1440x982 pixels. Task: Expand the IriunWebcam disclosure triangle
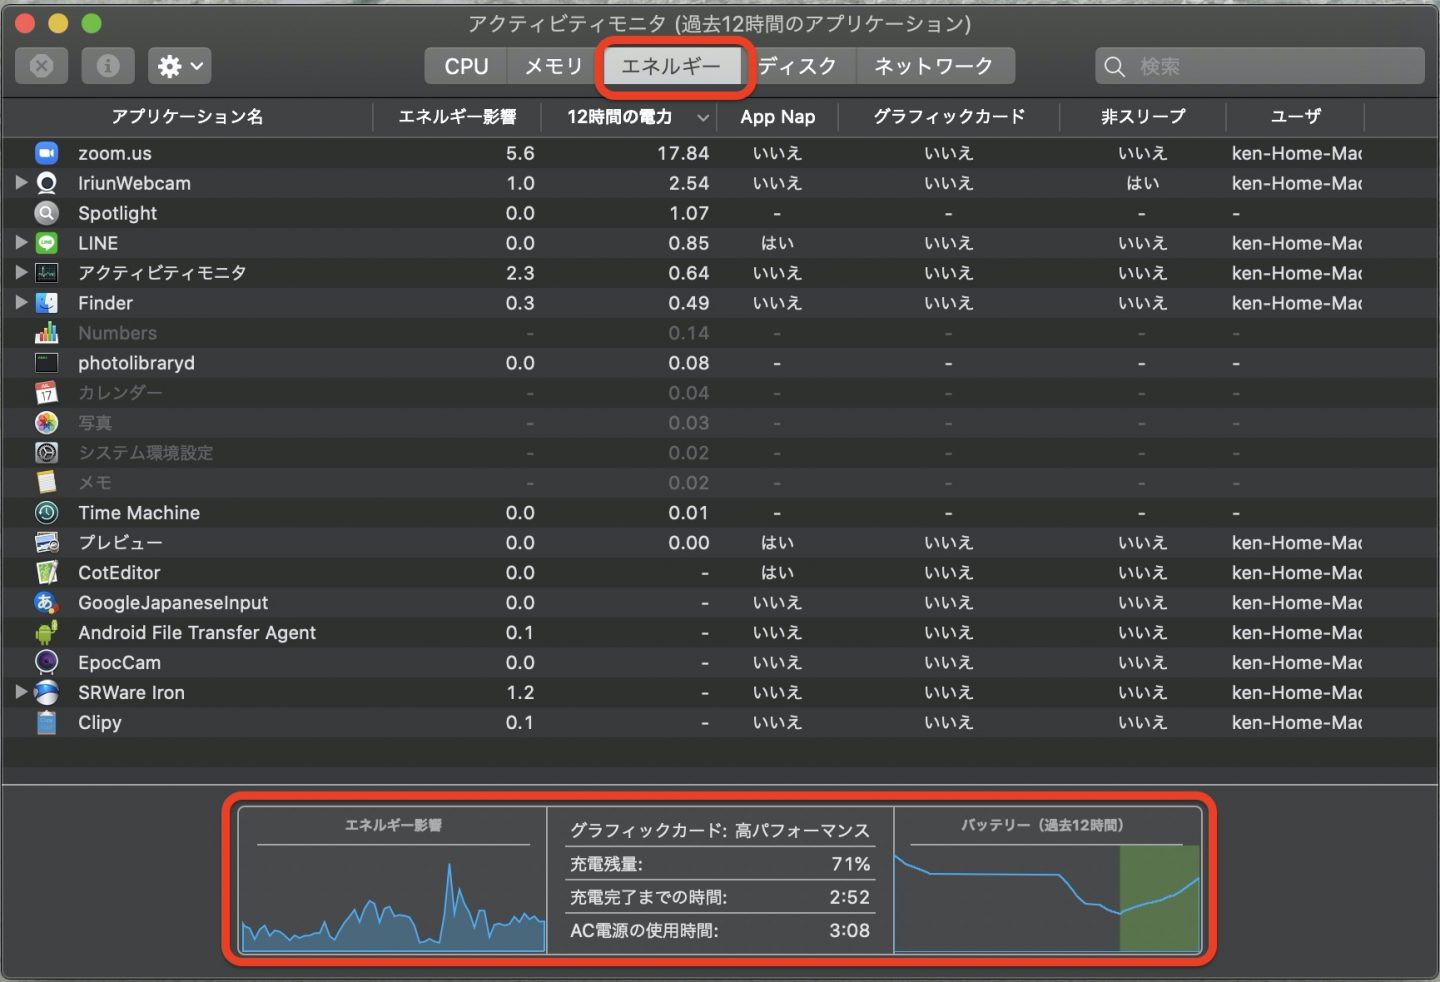21,183
